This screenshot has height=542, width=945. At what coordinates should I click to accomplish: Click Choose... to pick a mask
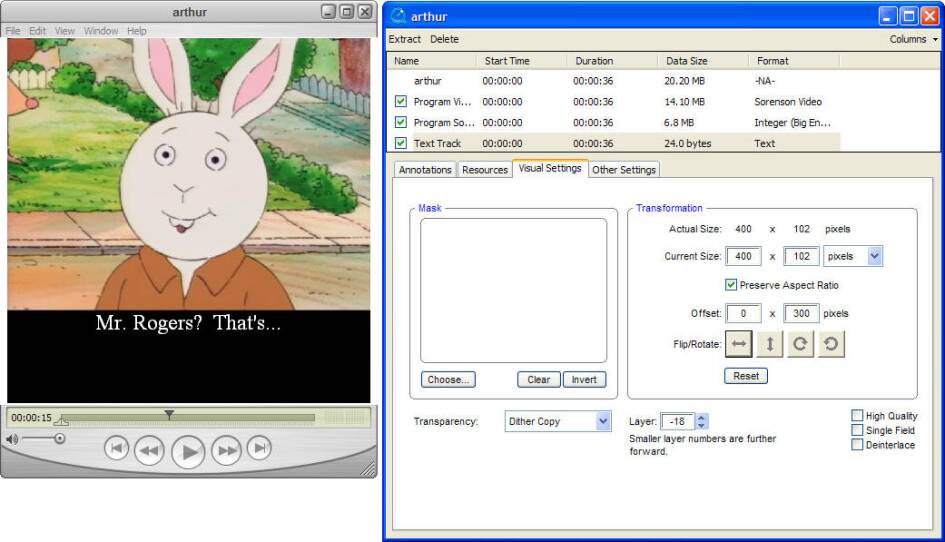coord(448,380)
